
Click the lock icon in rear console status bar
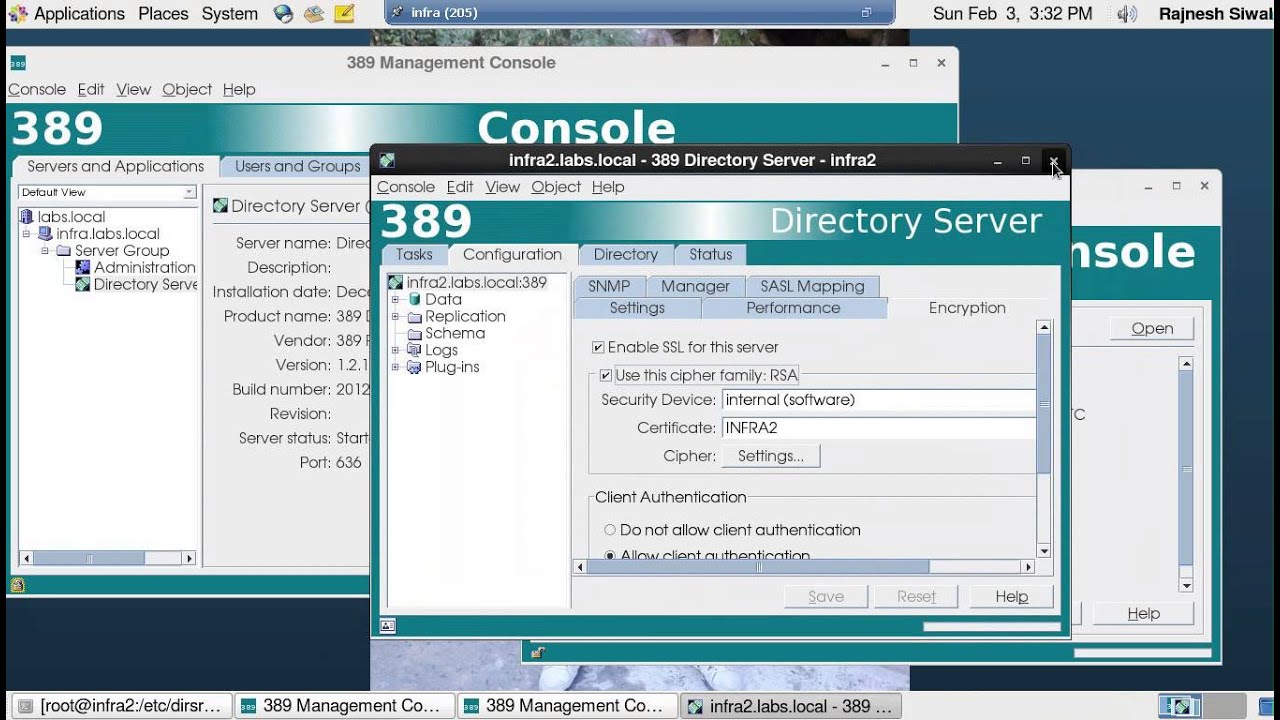tap(538, 653)
